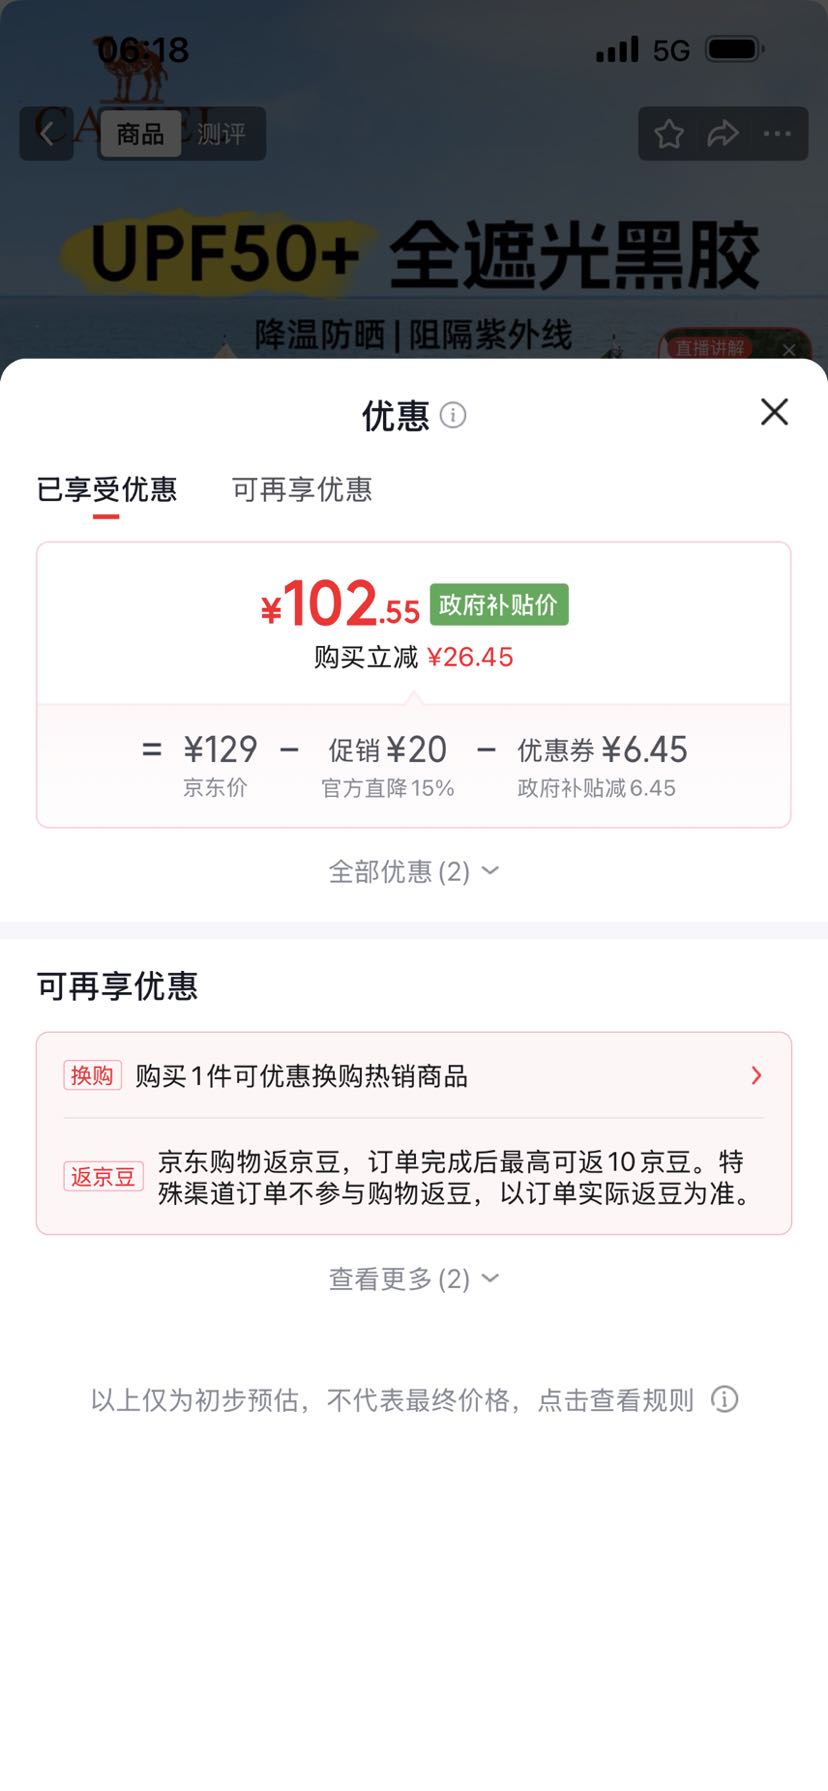Tap the red chevron on 换购 row

click(x=756, y=1075)
